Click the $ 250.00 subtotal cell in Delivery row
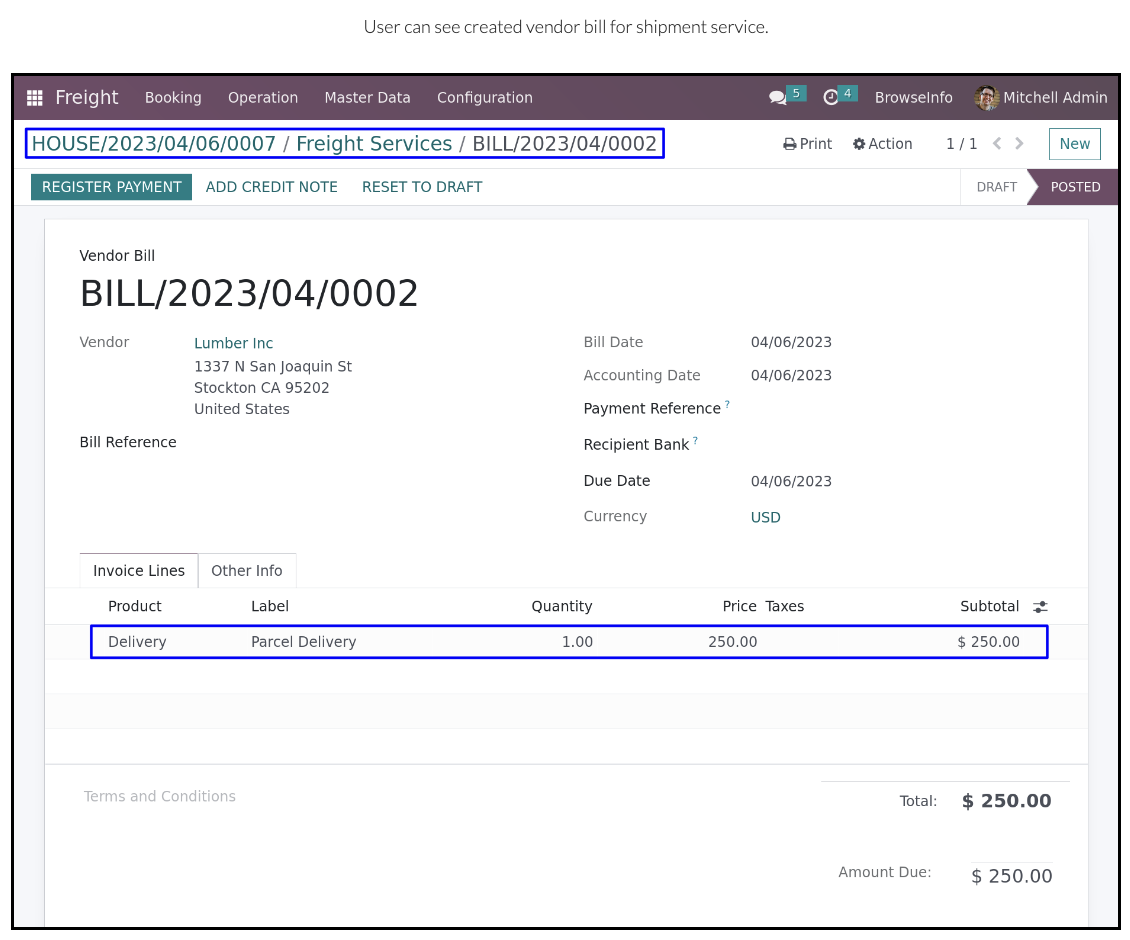 988,642
